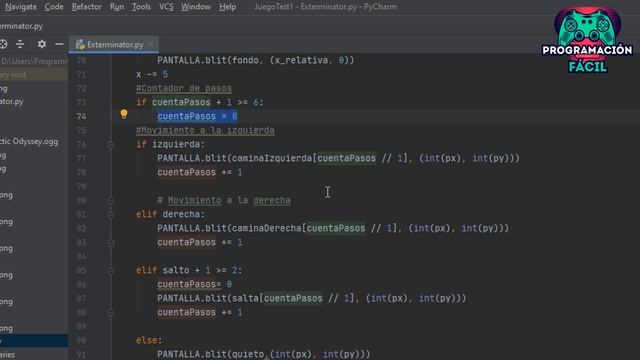Close the Exterminator.py editor tab
This screenshot has height=360, width=640.
tap(151, 44)
